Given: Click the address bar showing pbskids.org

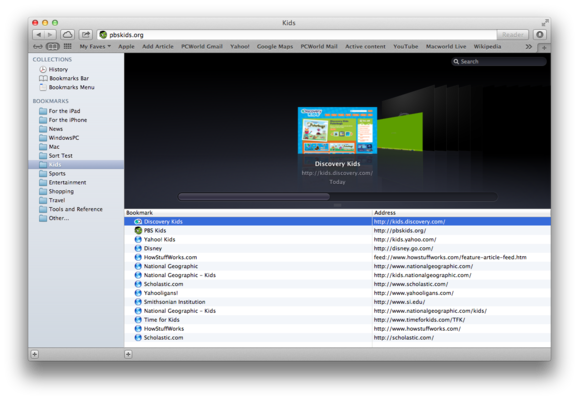Looking at the screenshot, I should click(x=297, y=35).
